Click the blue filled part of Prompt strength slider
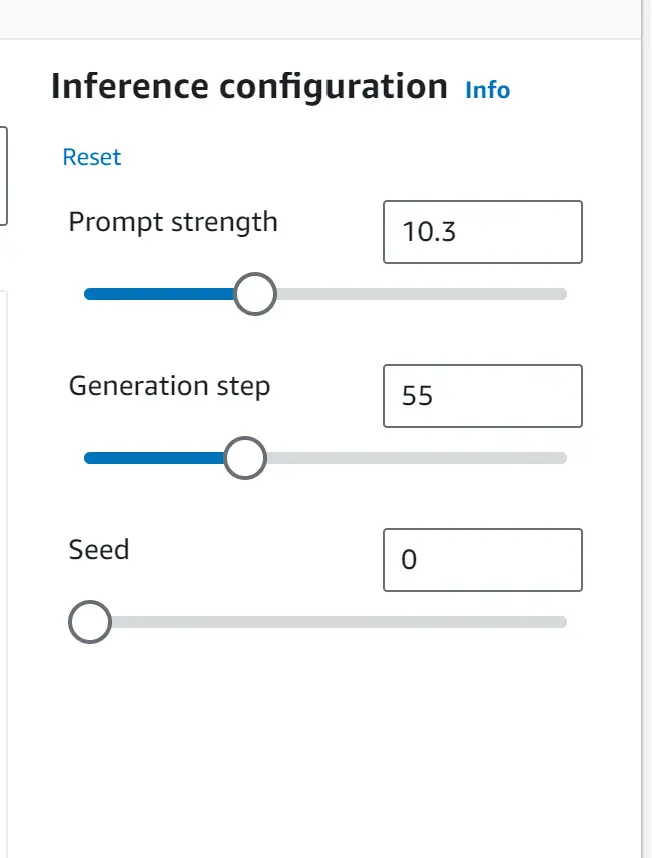This screenshot has height=858, width=652. (x=160, y=294)
